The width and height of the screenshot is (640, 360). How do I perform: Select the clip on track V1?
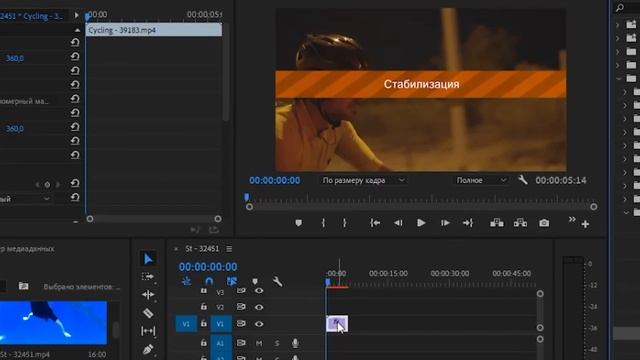pos(337,324)
